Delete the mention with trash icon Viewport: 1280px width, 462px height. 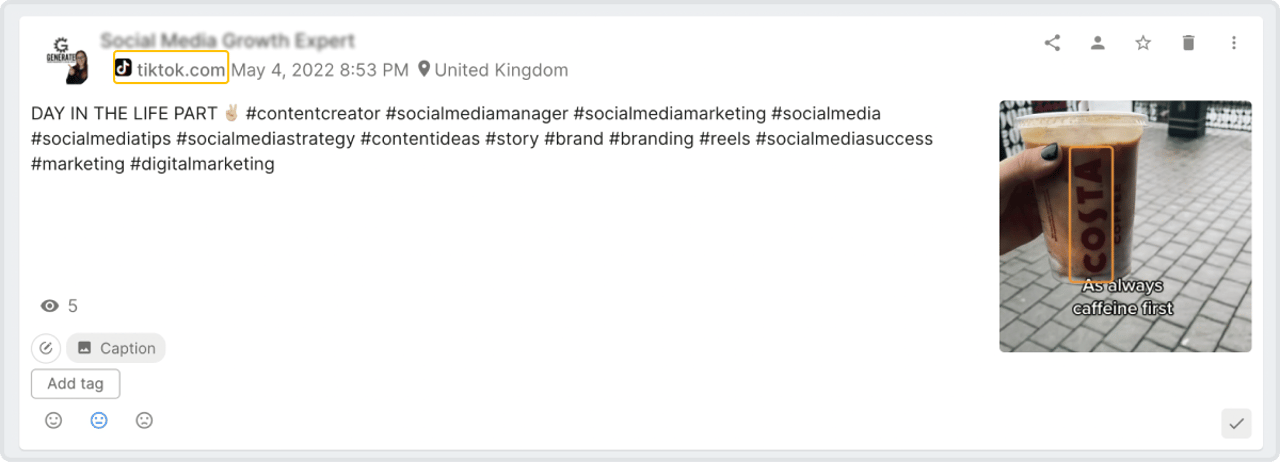point(1188,43)
